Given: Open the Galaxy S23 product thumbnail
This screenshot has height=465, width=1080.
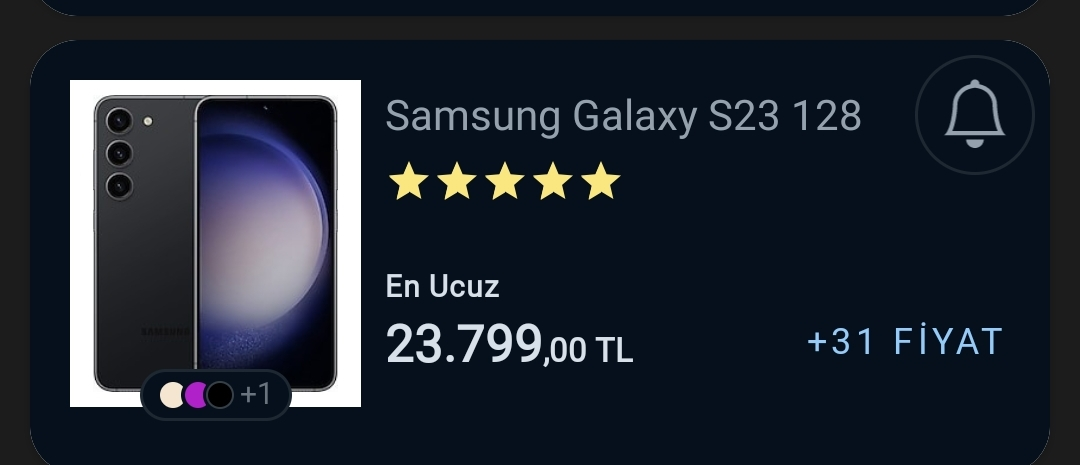Looking at the screenshot, I should pos(216,243).
